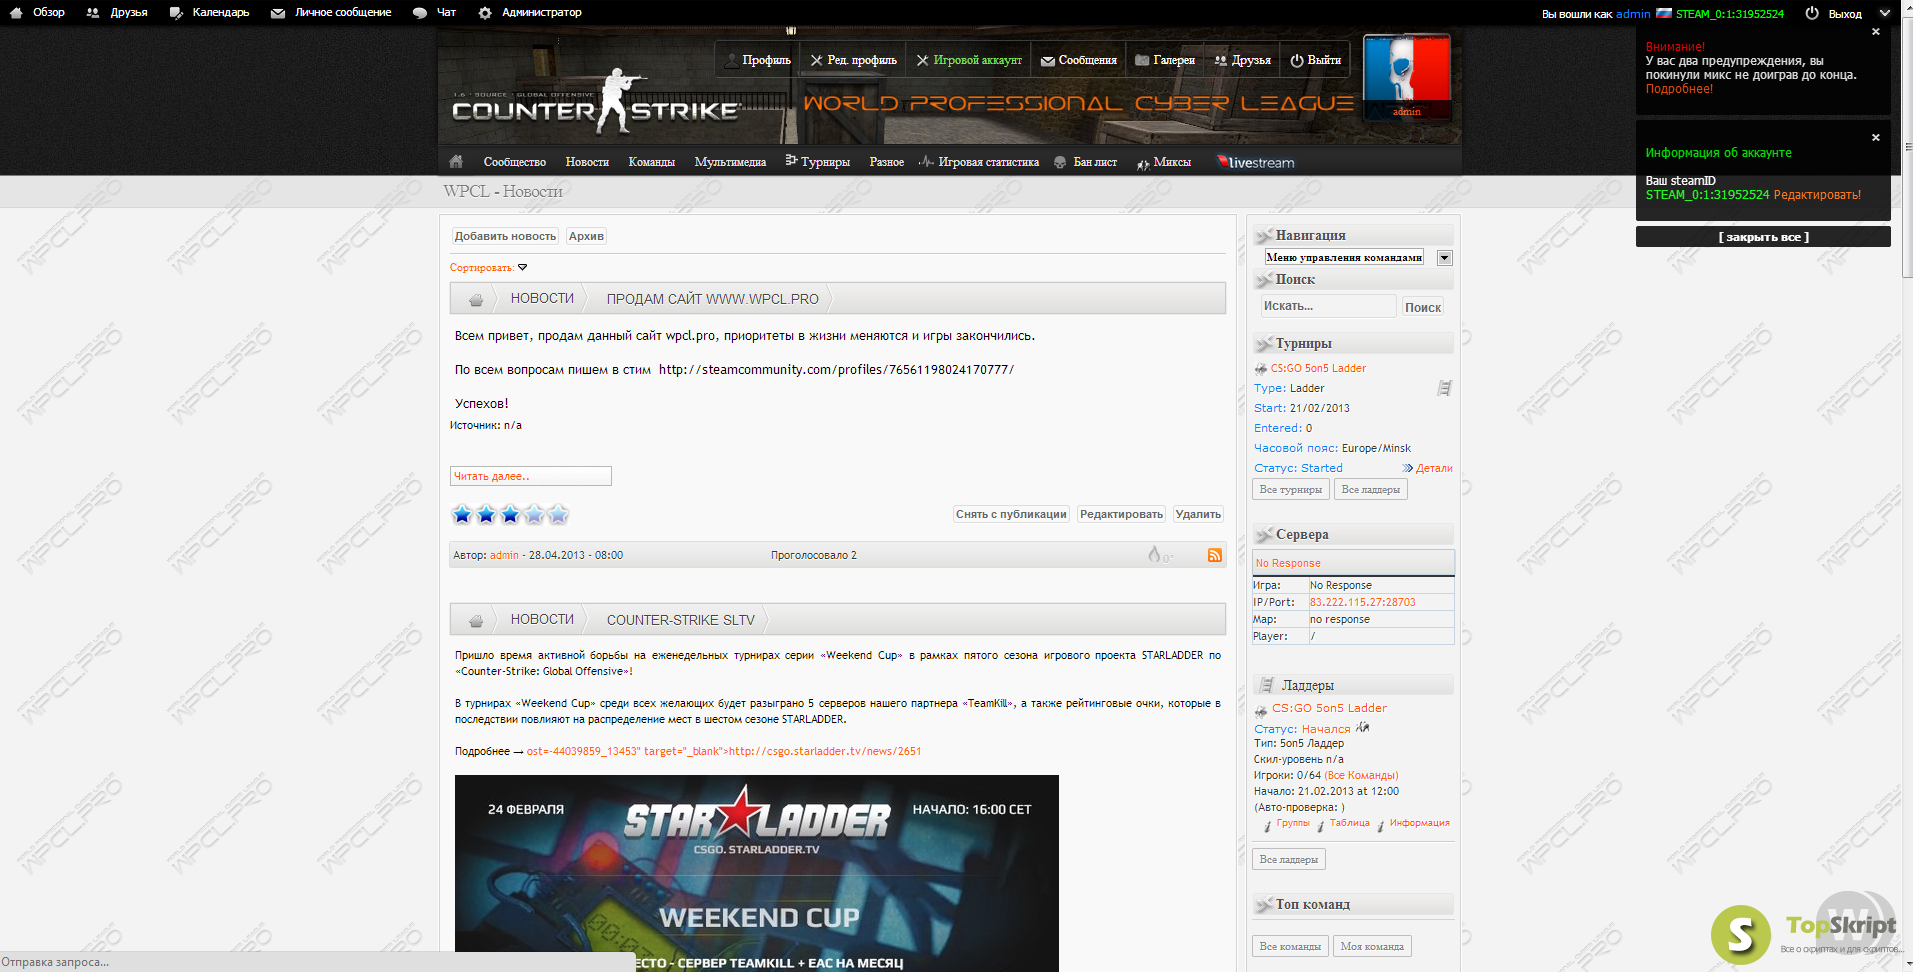Click Детали link in tournaments panel
Screen dimensions: 1913x972
click(x=1434, y=468)
